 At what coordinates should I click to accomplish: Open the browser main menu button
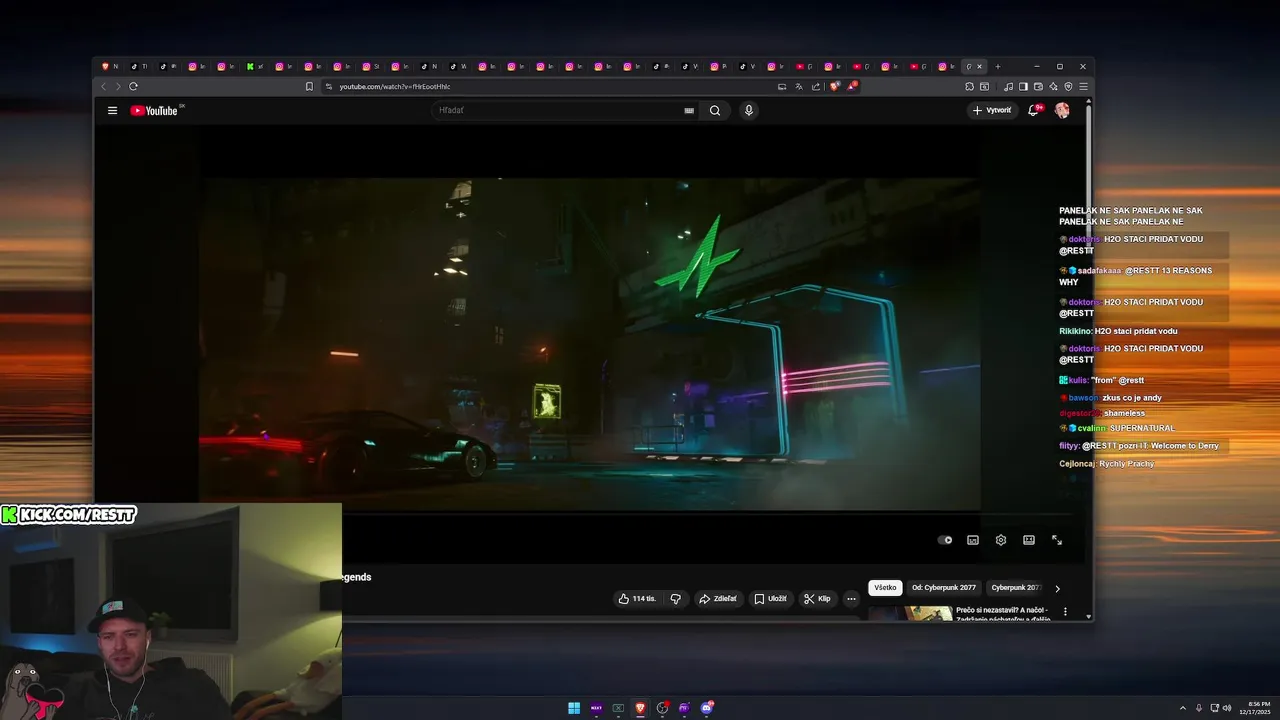(x=1083, y=87)
